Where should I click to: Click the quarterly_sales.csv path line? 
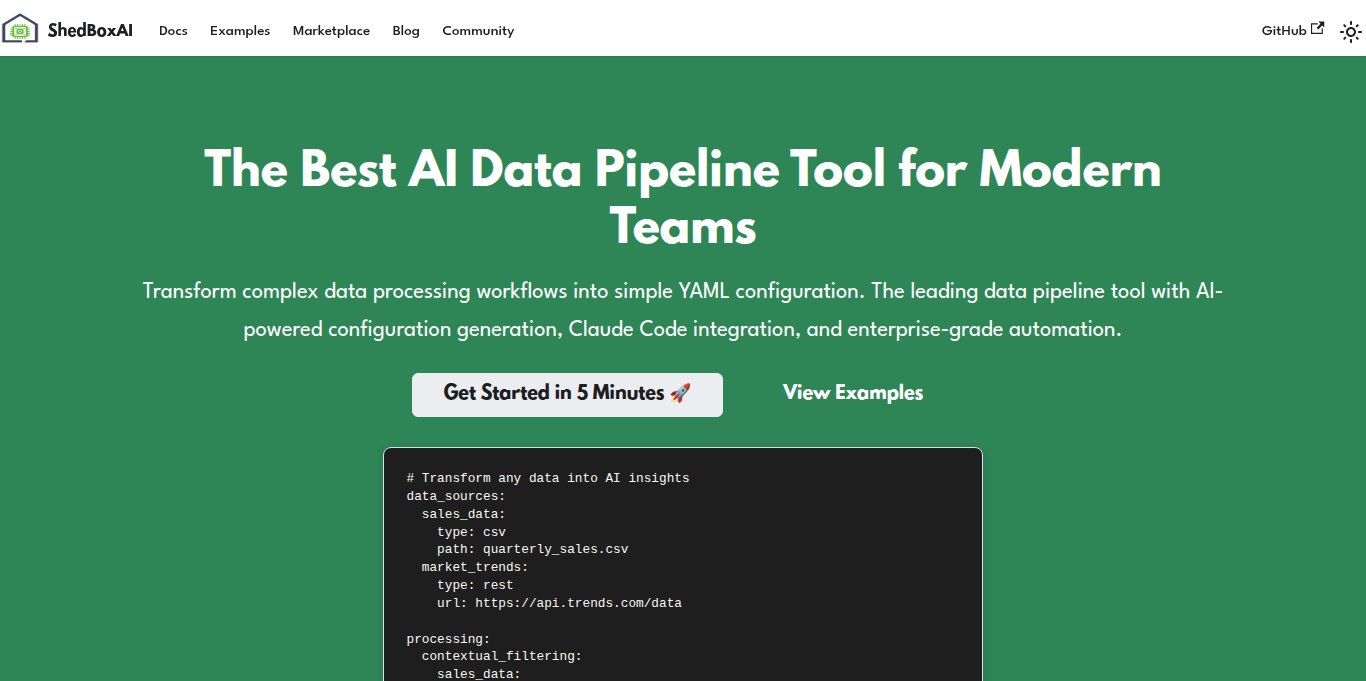coord(532,549)
